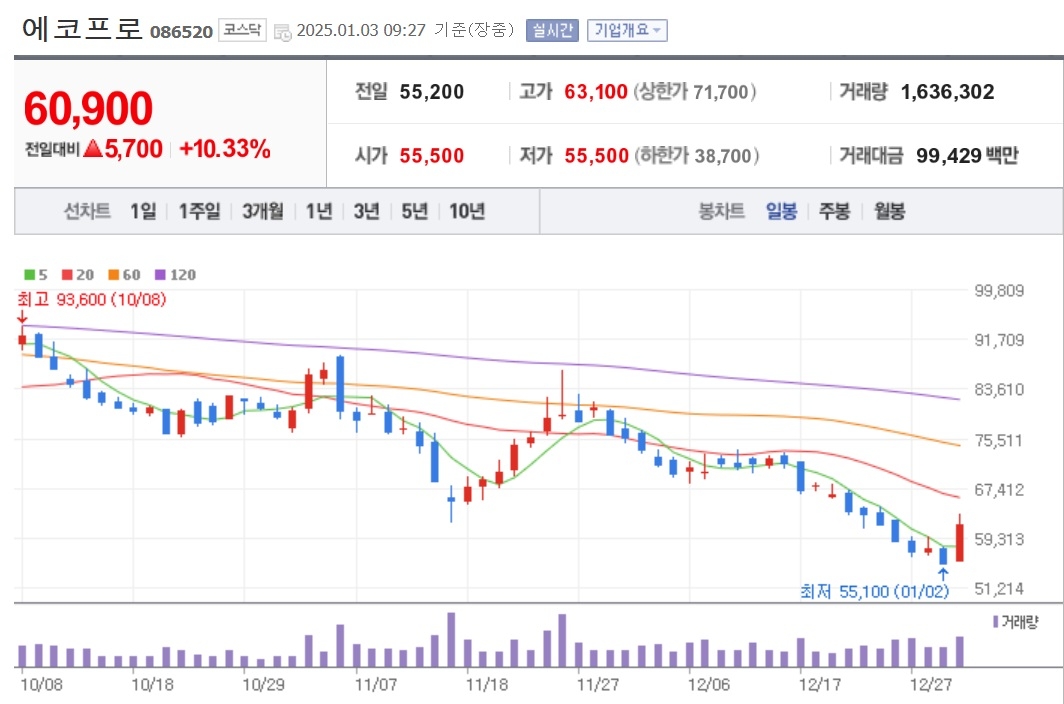
Task: Select the 일봉 daily candle chart
Action: tap(781, 211)
